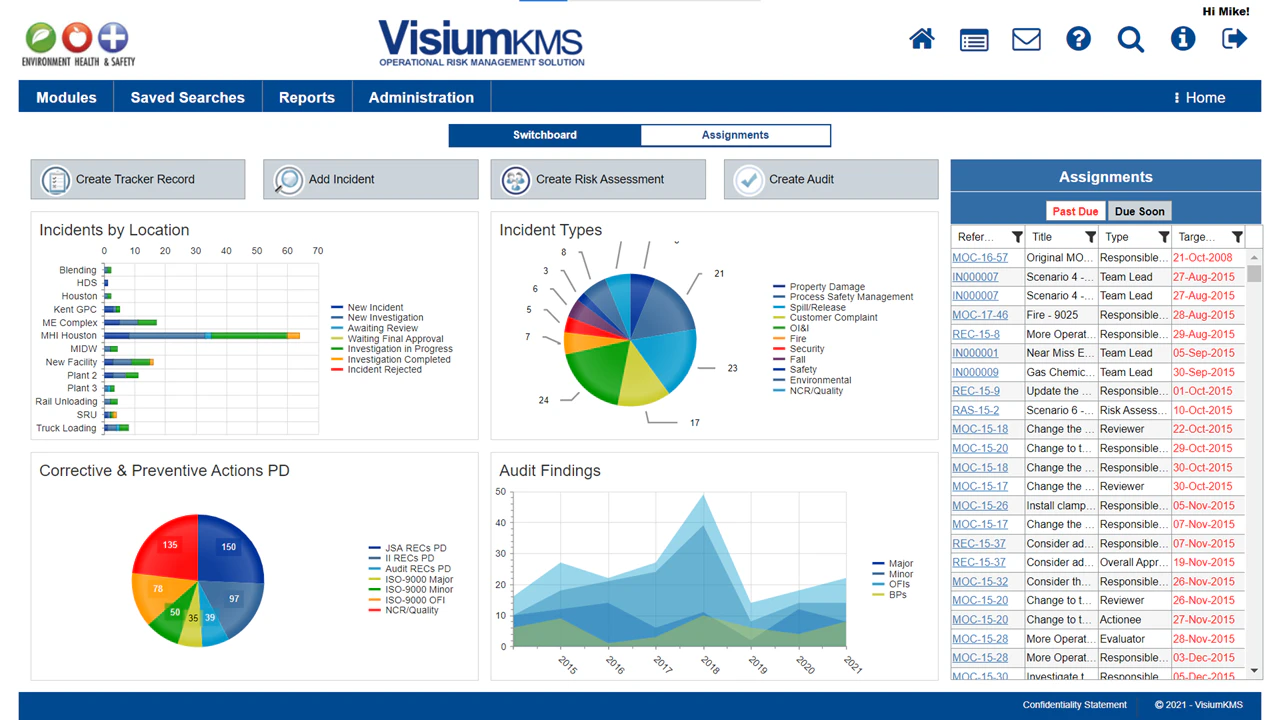
Task: Open the forms list icon next to Home
Action: pyautogui.click(x=974, y=39)
